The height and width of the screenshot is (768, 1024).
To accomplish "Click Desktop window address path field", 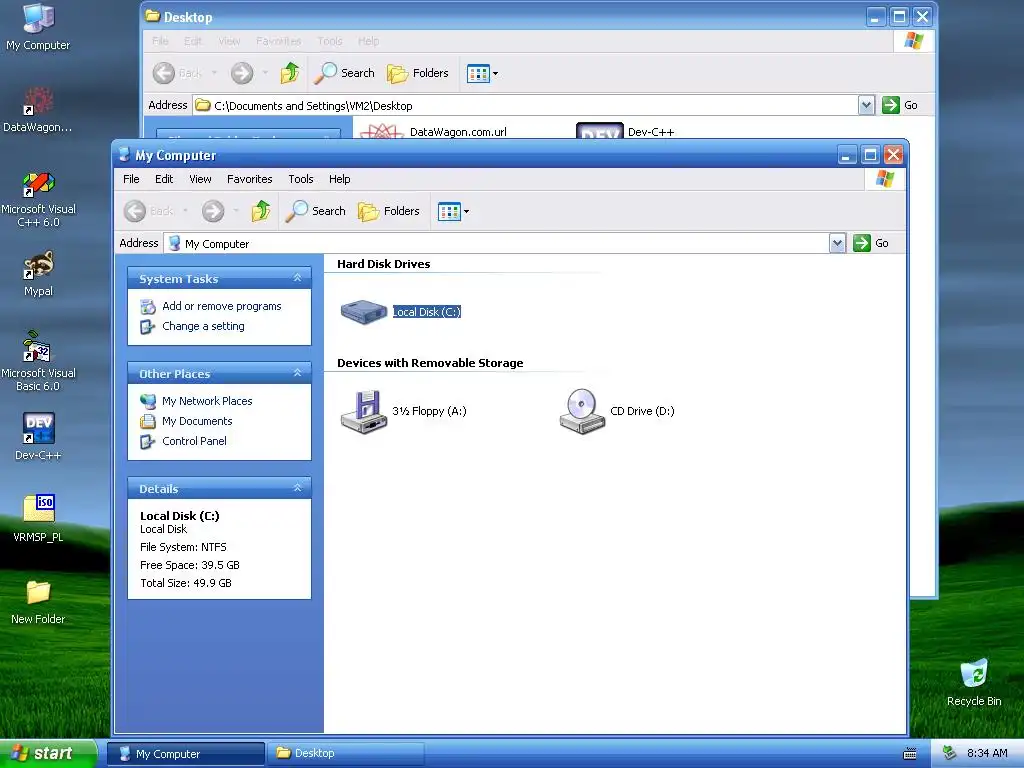I will coord(526,106).
